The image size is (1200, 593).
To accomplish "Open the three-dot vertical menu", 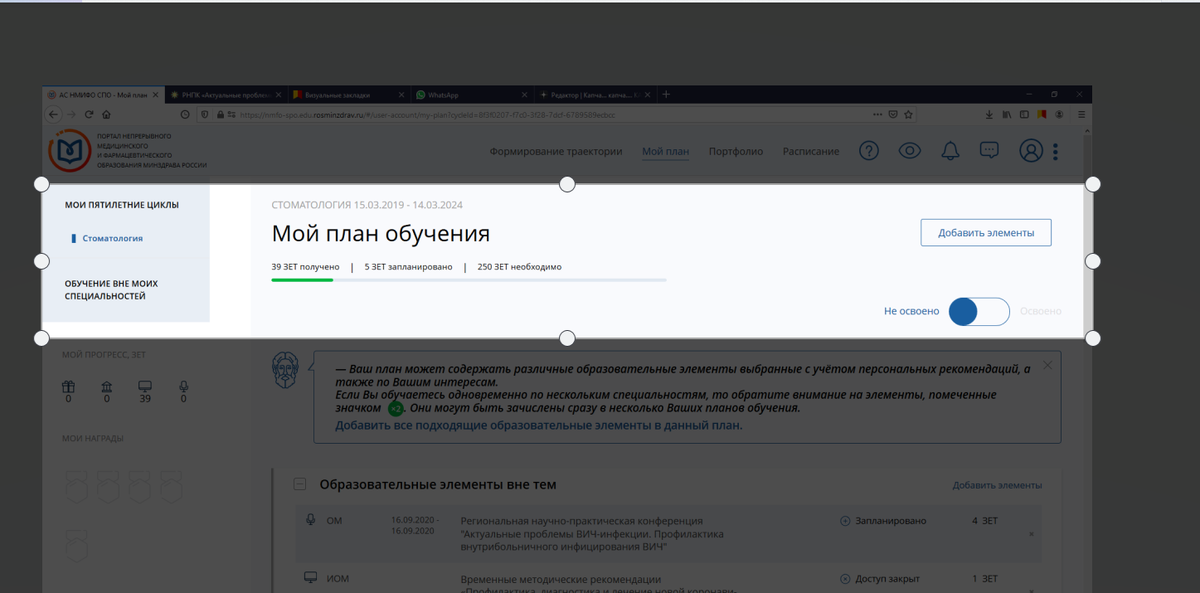I will [x=1055, y=152].
